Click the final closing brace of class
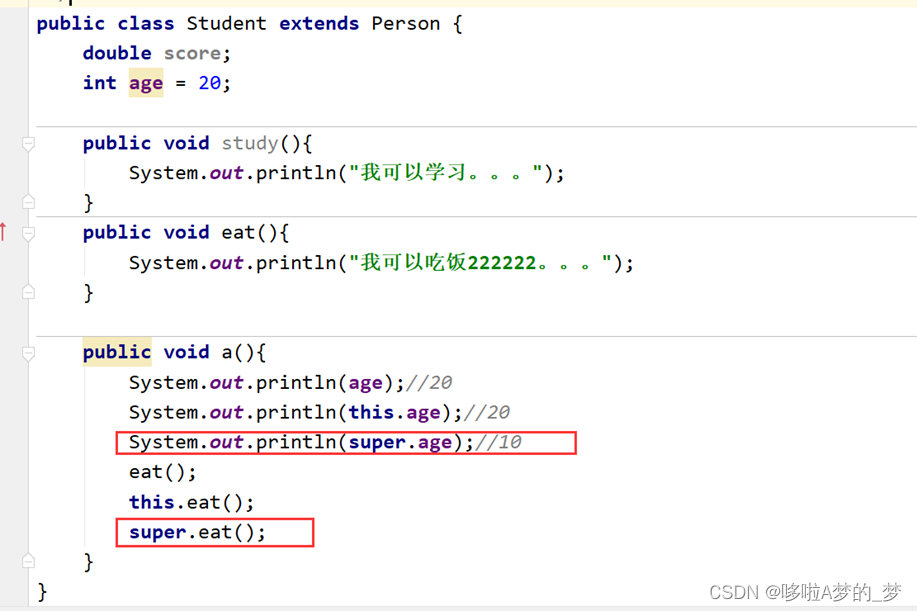The image size is (917, 611). 42,592
